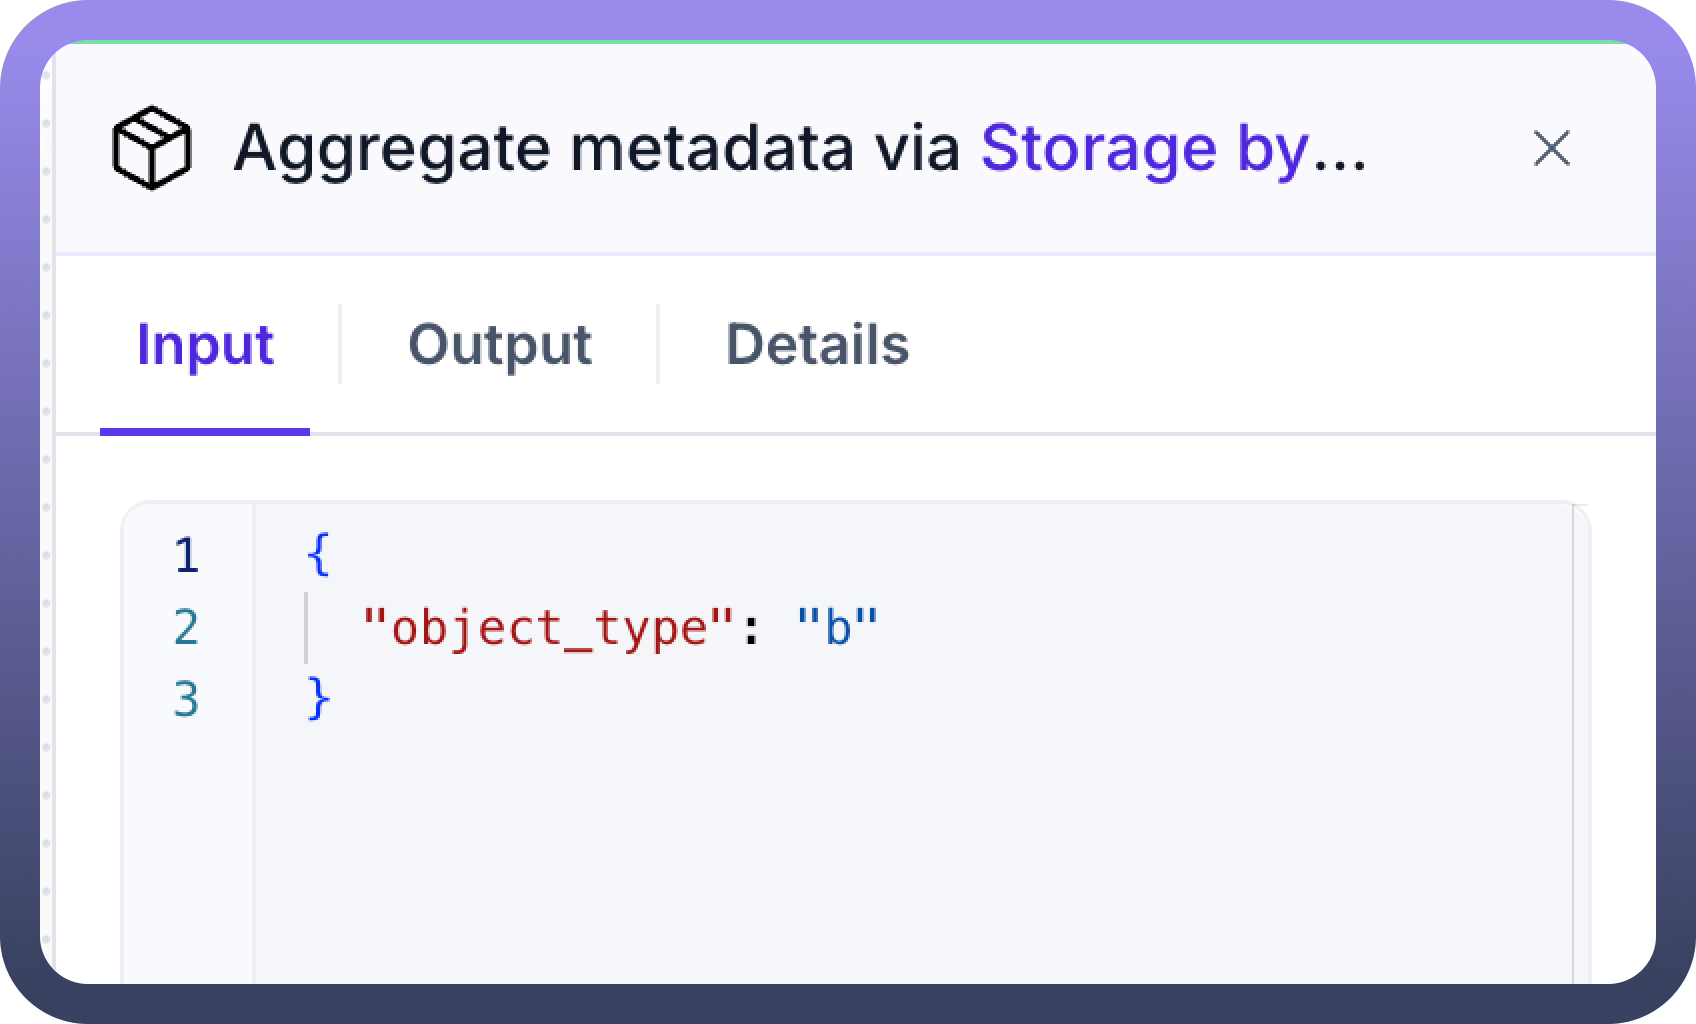The image size is (1696, 1024).
Task: Close the Aggregate metadata panel
Action: point(1551,149)
